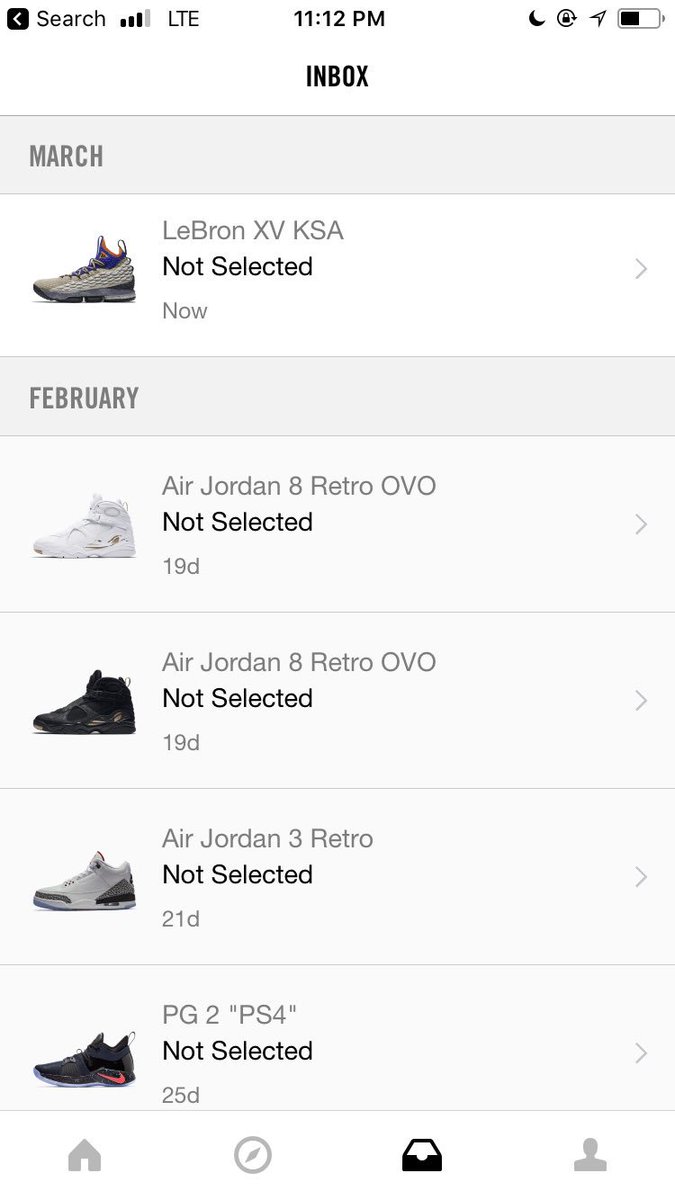
Task: Tap the location arrow status icon
Action: coord(598,19)
